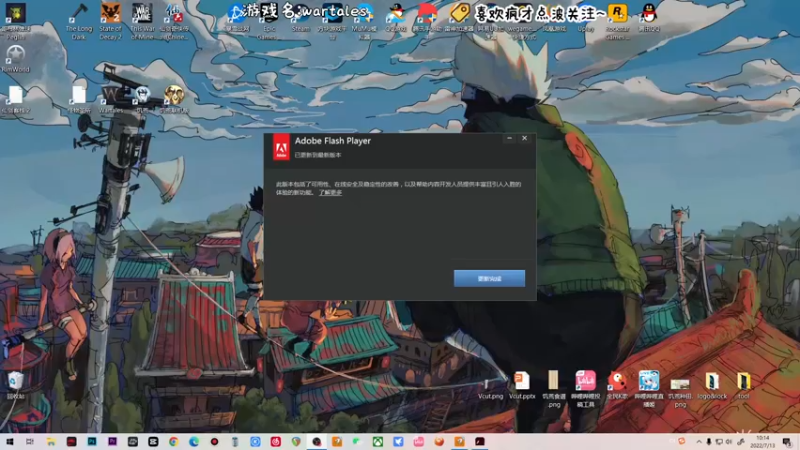Show hidden system tray icons
The image size is (800, 450).
tap(698, 442)
